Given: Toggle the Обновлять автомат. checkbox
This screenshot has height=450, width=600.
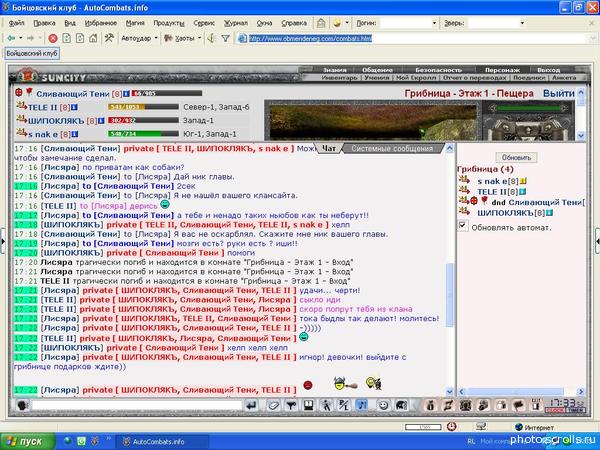Looking at the screenshot, I should click(x=462, y=225).
